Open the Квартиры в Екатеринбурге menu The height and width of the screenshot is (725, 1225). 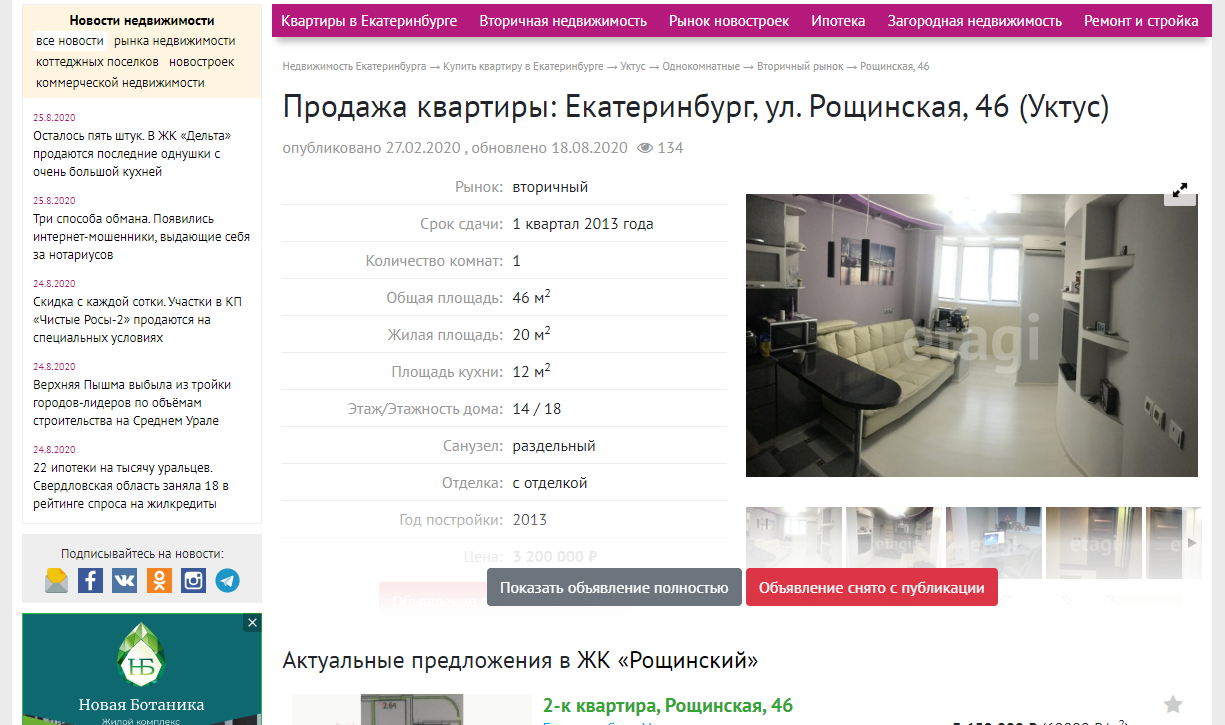tap(369, 21)
